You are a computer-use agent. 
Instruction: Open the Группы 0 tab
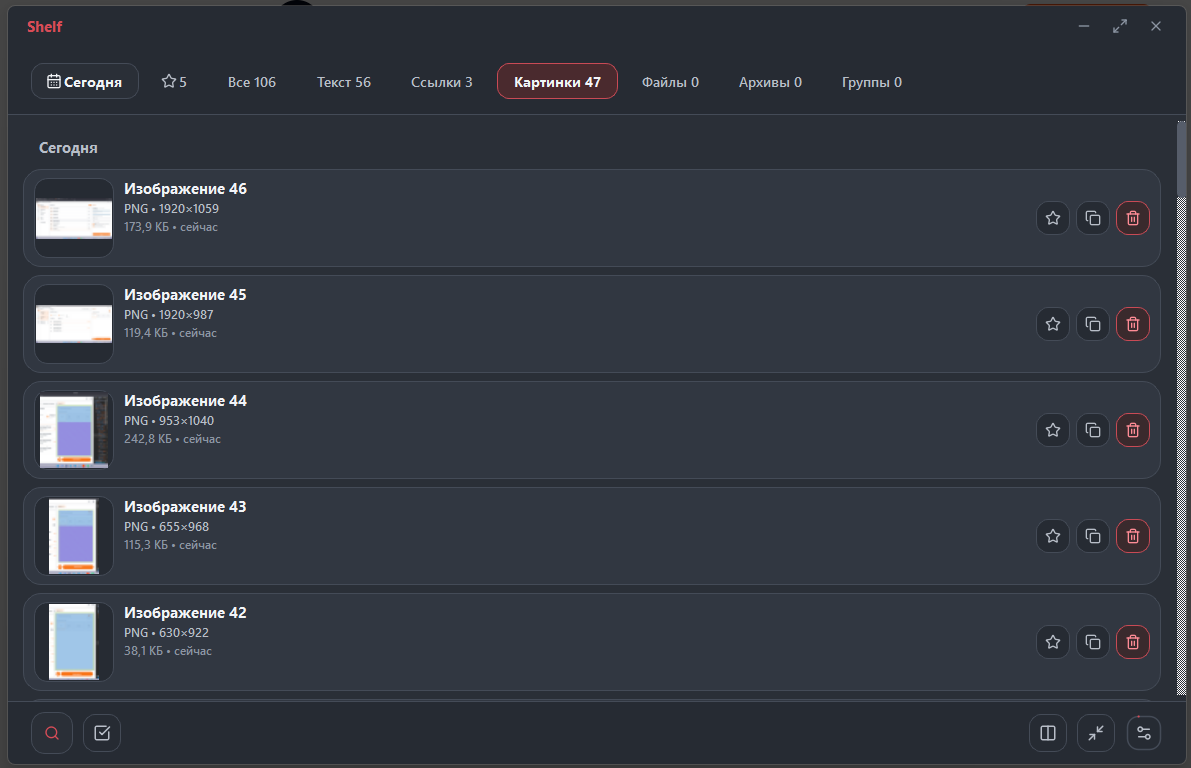[x=872, y=82]
